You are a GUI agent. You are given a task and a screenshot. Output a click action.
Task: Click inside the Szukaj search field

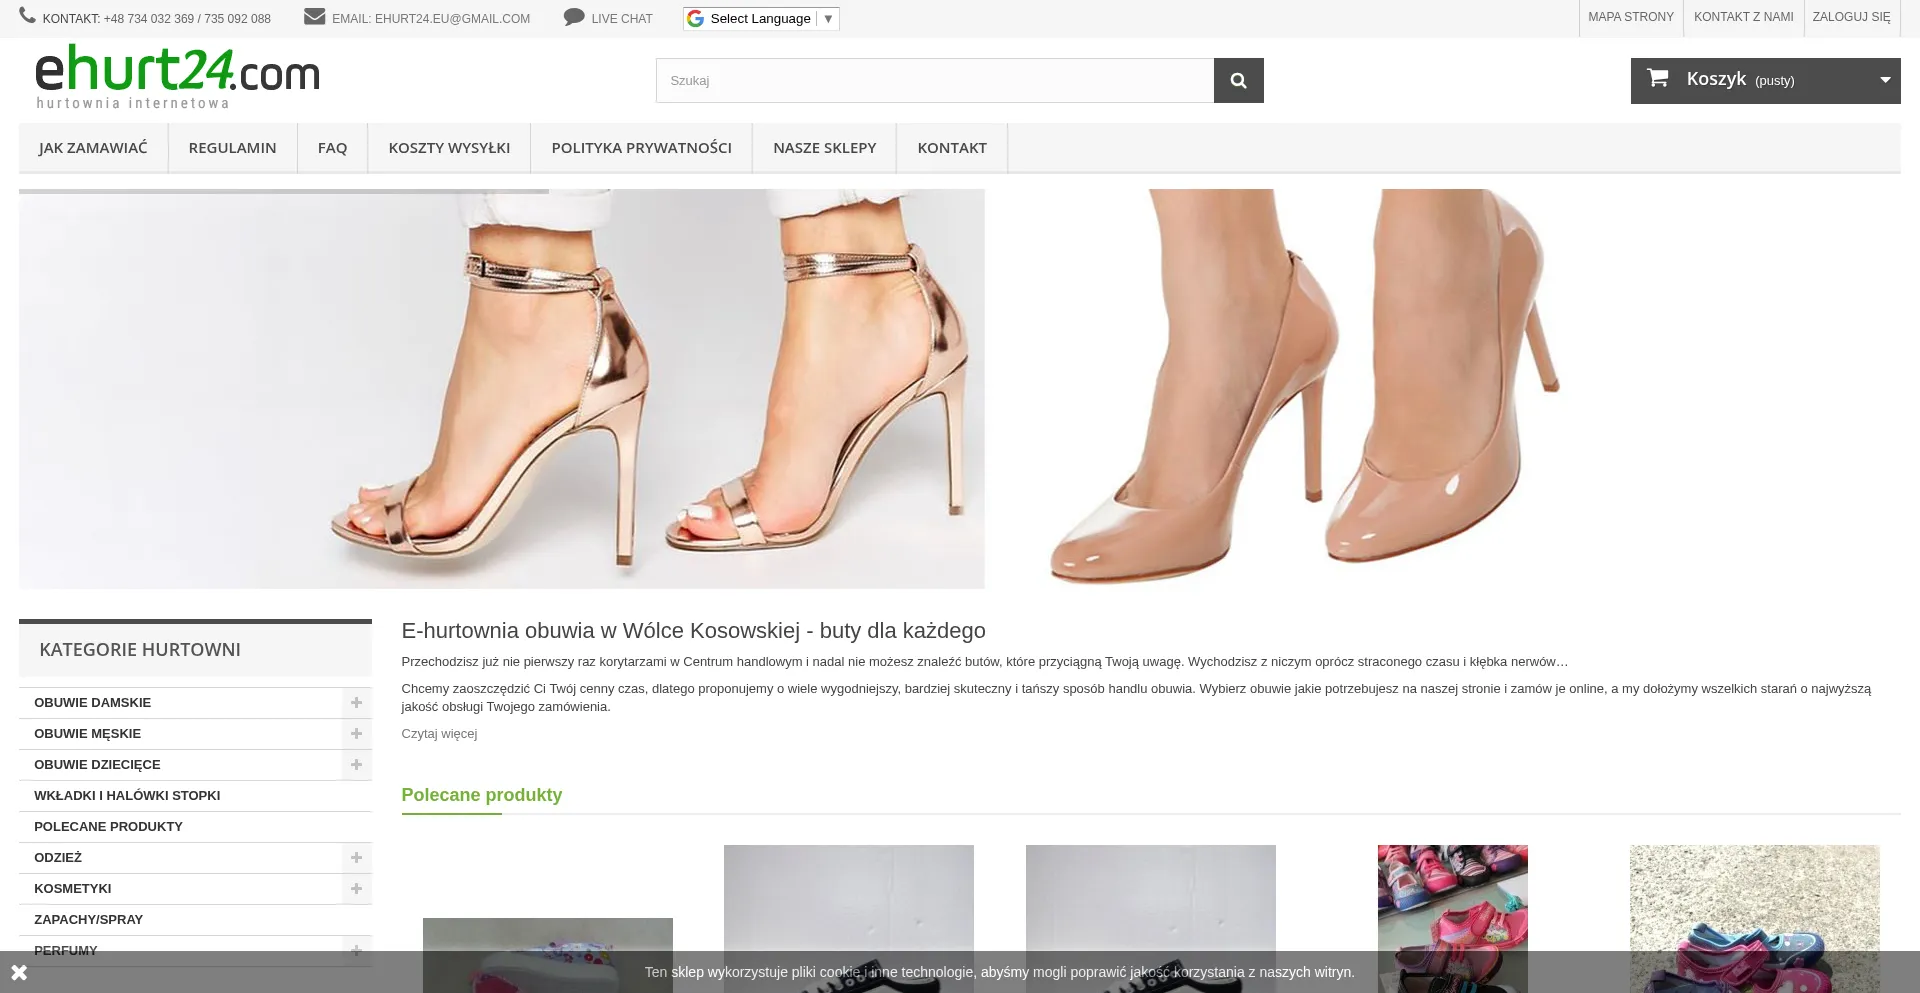coord(934,81)
